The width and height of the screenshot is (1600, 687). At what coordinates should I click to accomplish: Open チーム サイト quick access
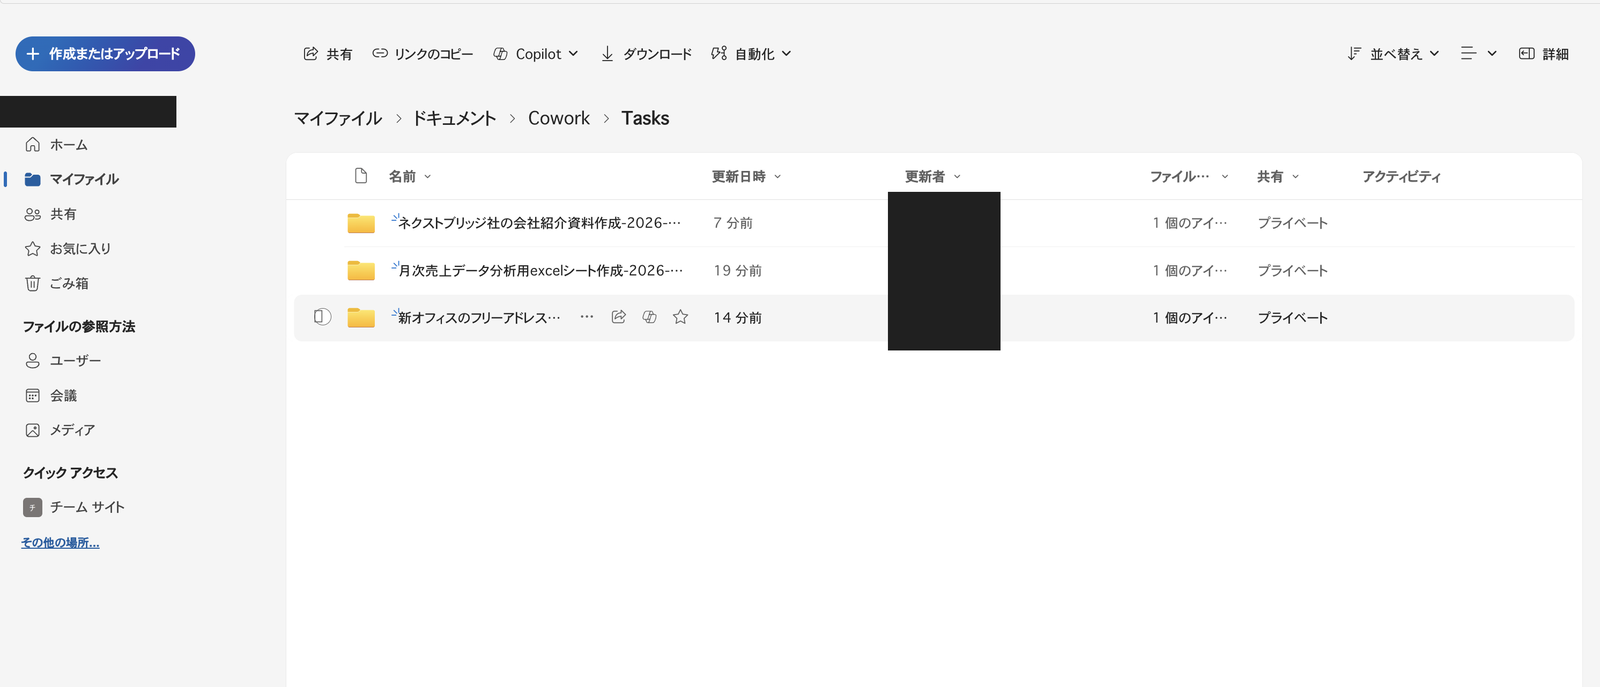75,507
